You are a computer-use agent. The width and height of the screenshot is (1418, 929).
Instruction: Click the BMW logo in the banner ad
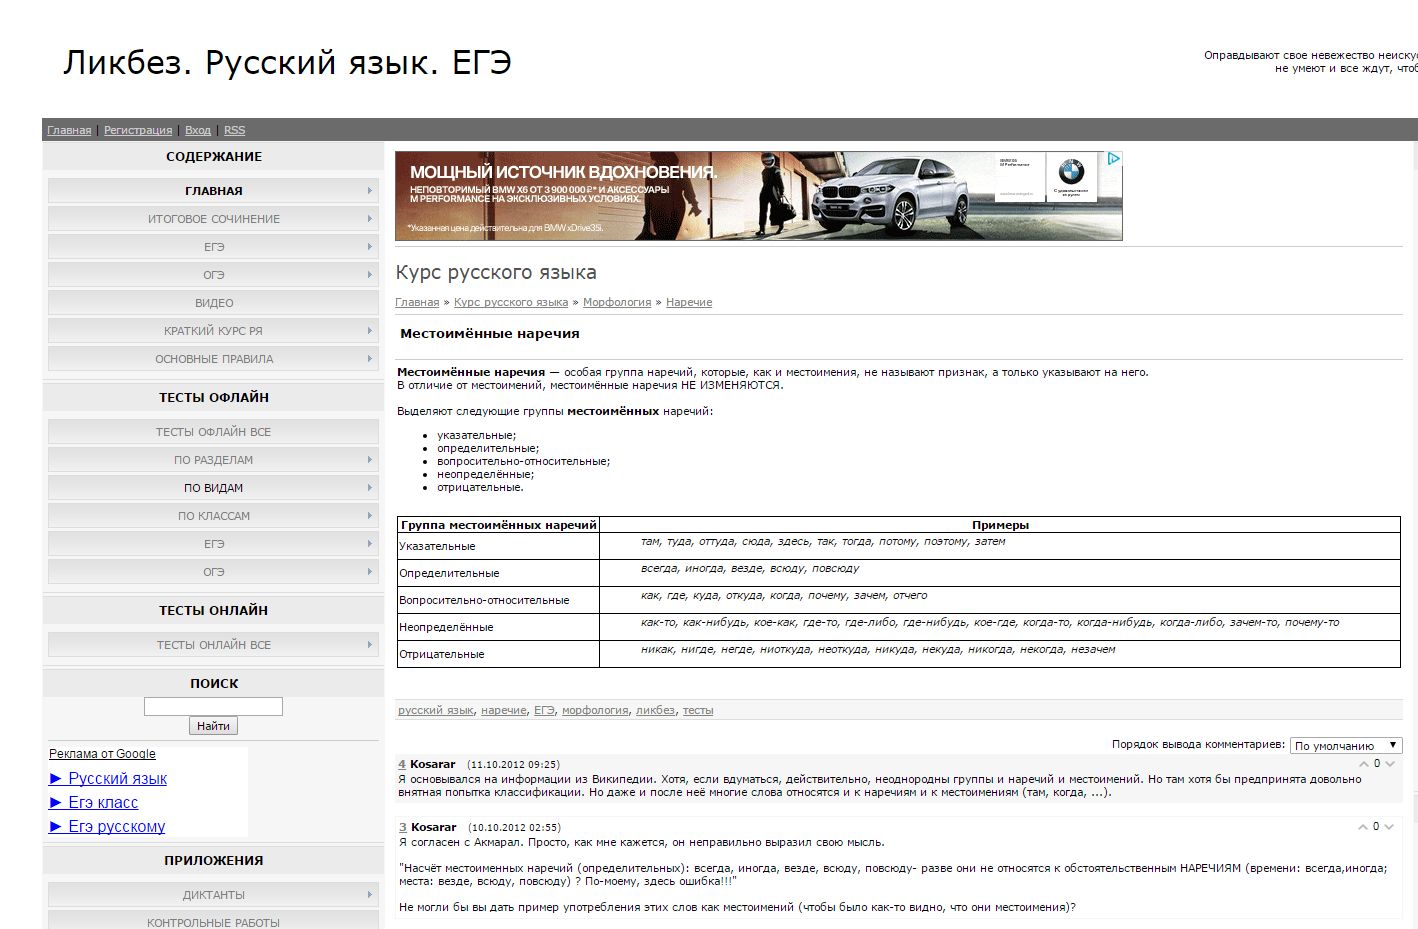tap(1071, 172)
